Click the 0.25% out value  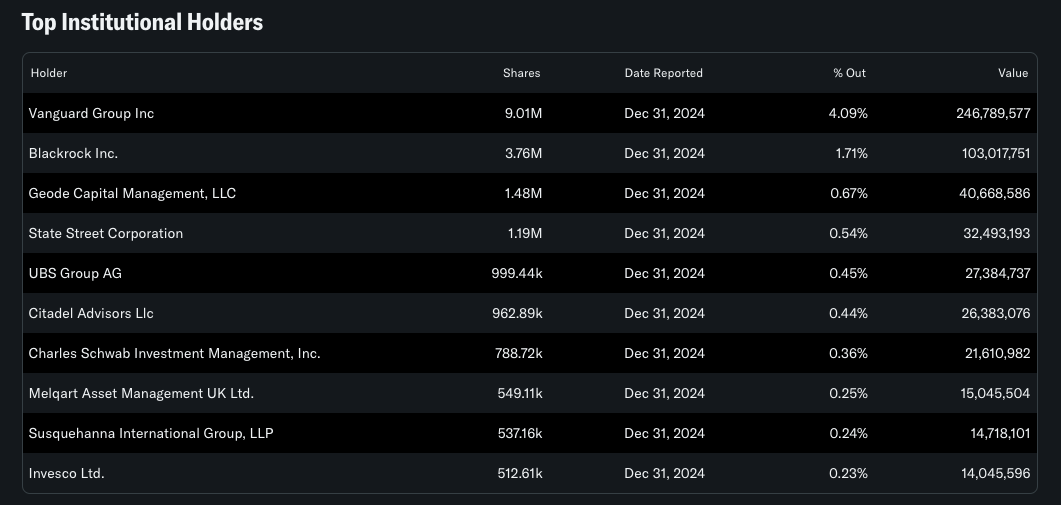tap(849, 393)
